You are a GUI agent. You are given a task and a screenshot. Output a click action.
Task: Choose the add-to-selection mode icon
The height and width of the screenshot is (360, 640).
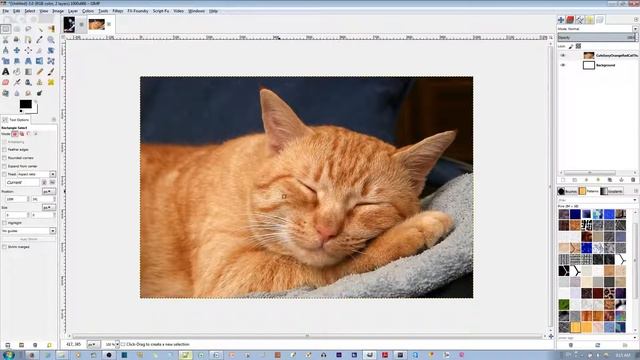[x=22, y=134]
